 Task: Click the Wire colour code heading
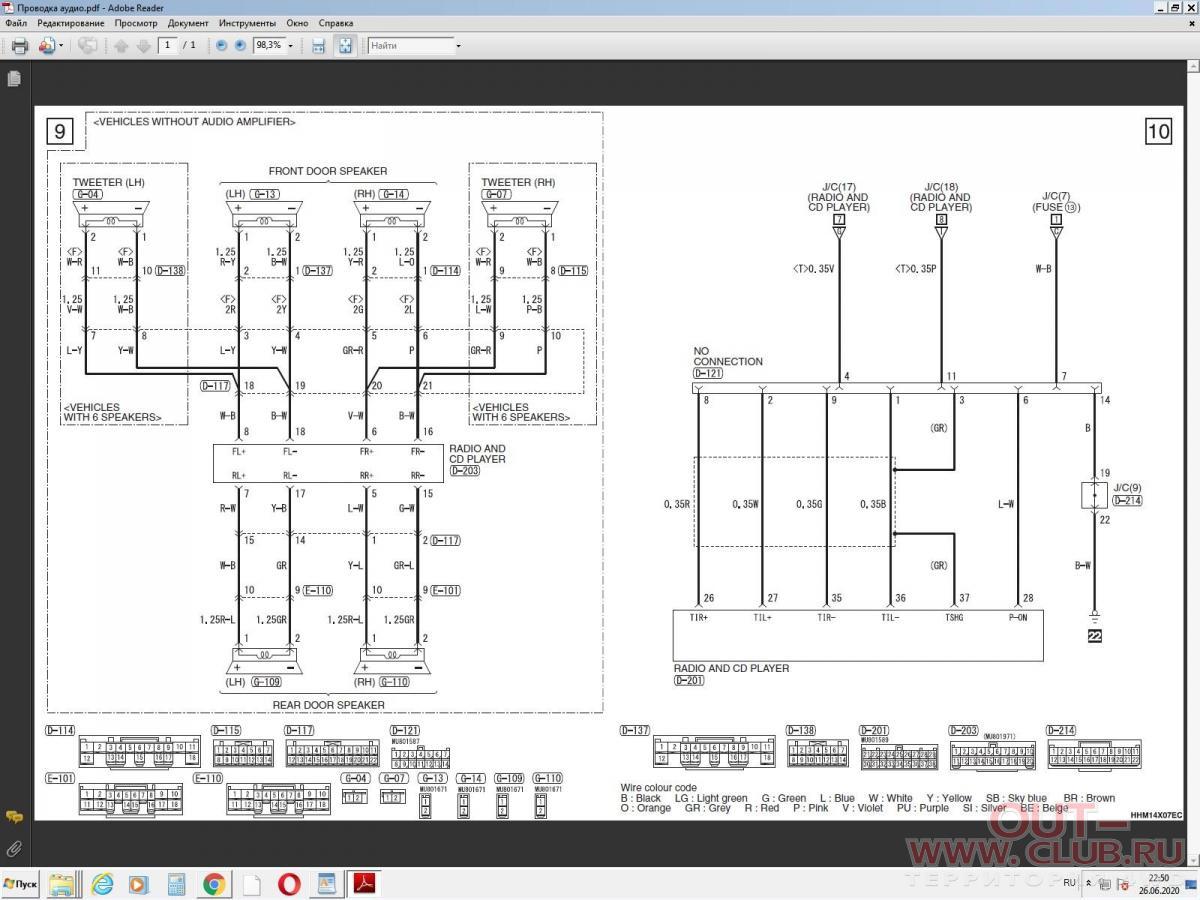[659, 788]
